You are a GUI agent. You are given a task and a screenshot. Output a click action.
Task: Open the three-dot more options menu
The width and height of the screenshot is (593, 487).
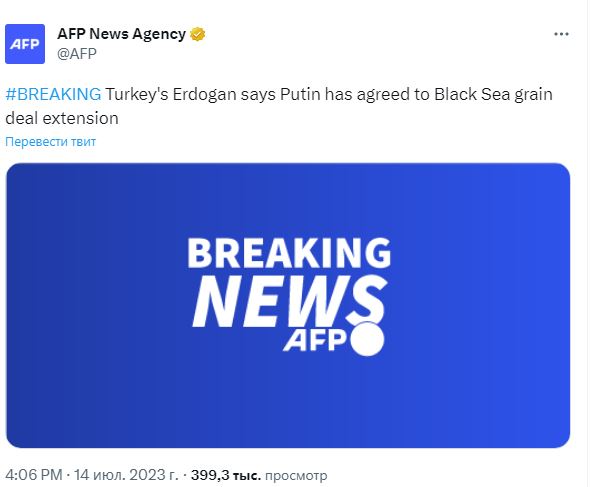561,34
